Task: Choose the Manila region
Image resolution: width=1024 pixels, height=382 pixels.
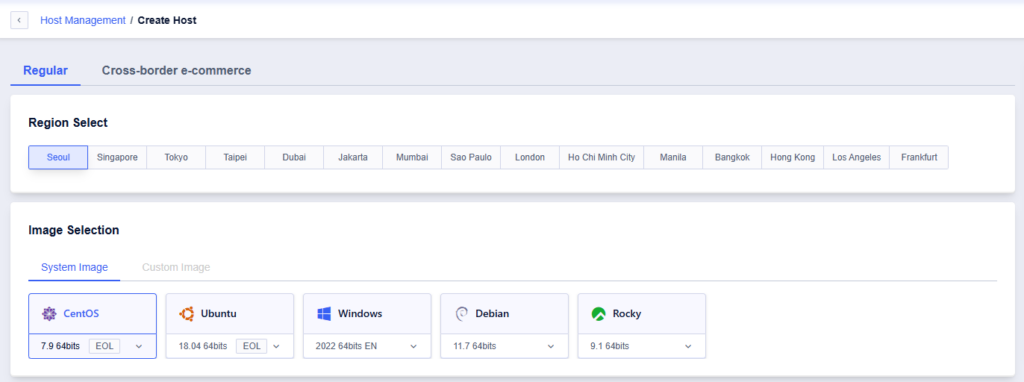Action: pyautogui.click(x=673, y=157)
